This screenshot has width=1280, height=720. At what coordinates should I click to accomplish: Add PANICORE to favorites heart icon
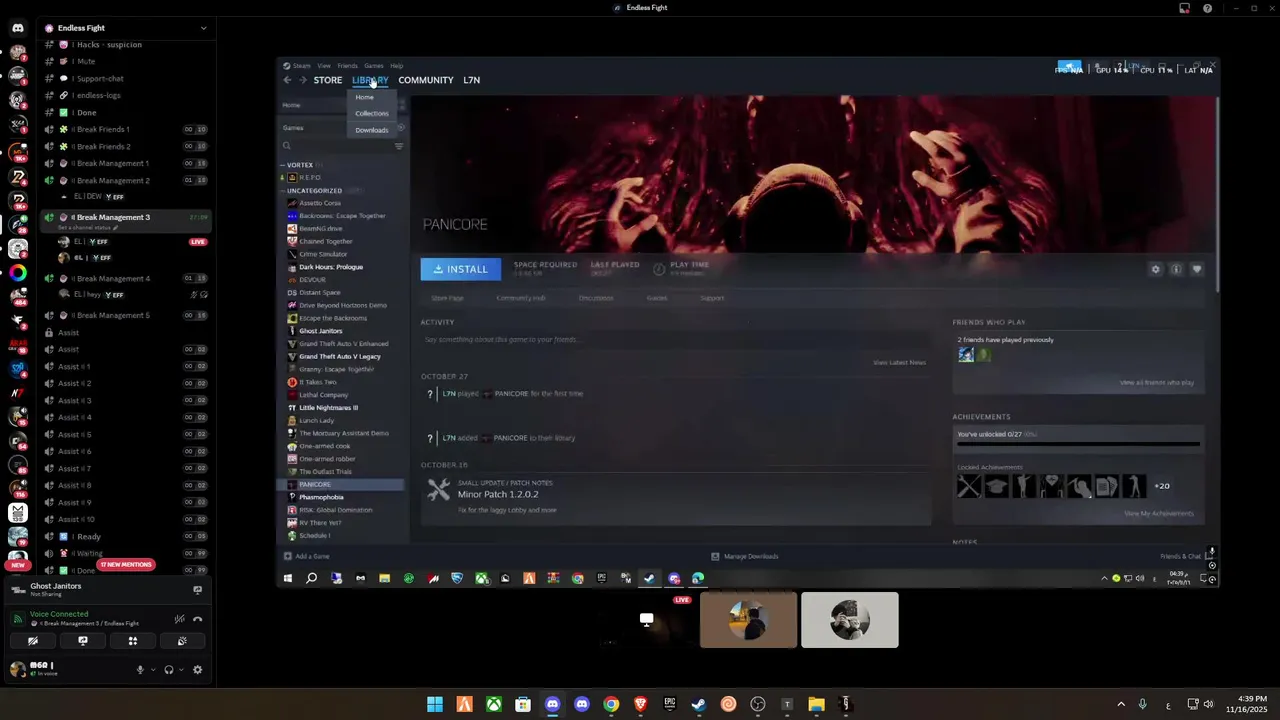tap(1196, 269)
